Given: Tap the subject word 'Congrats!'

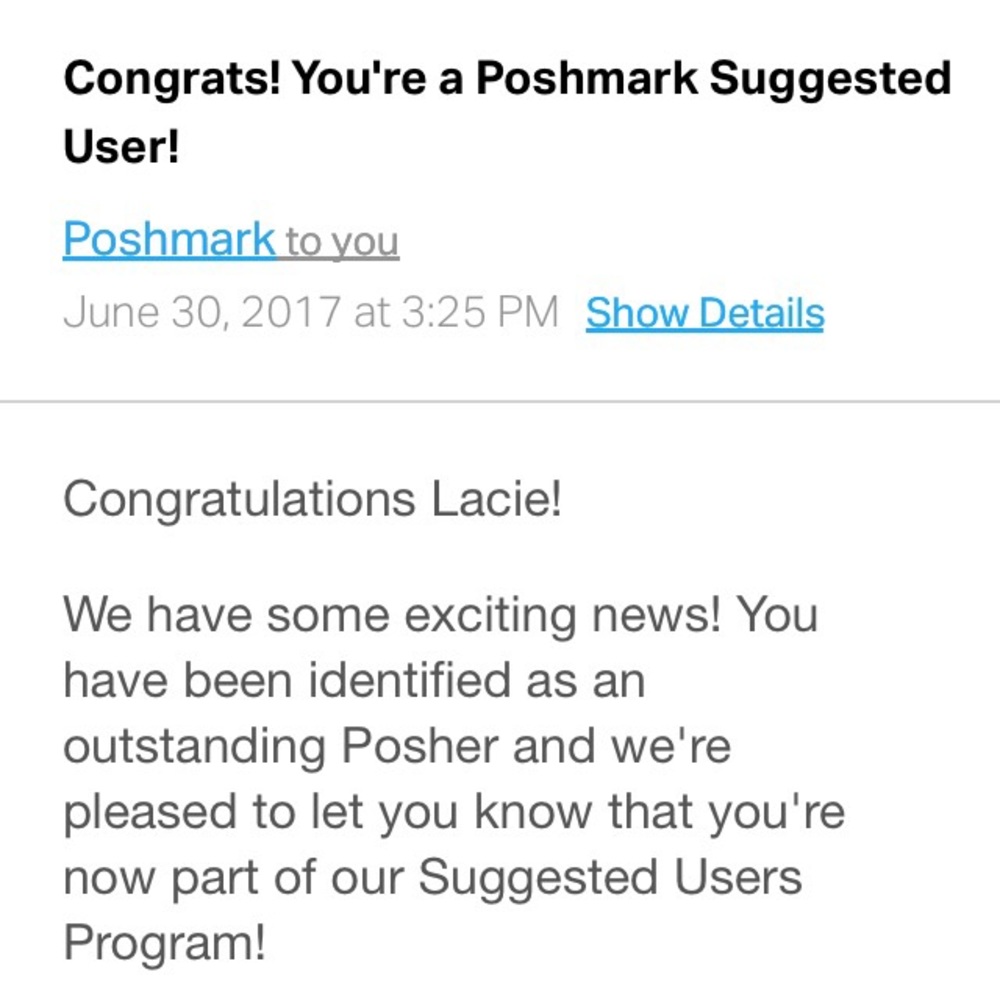Looking at the screenshot, I should (x=170, y=77).
